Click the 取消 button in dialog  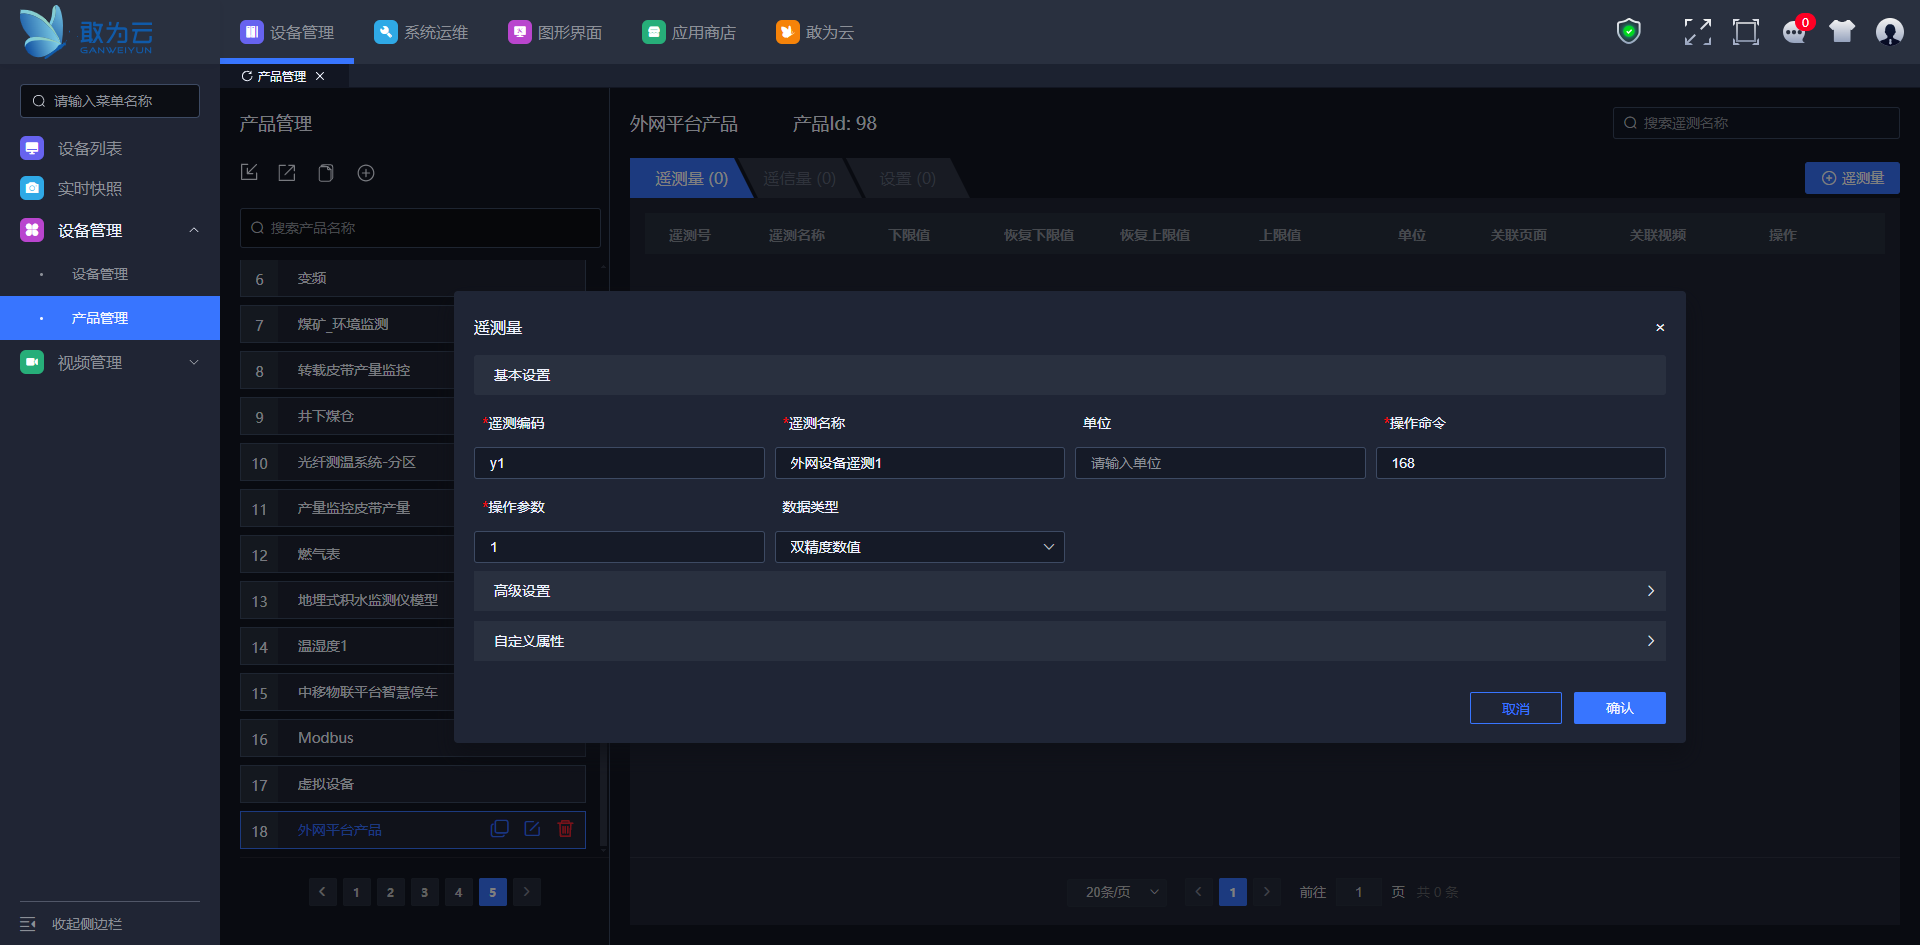coord(1515,708)
